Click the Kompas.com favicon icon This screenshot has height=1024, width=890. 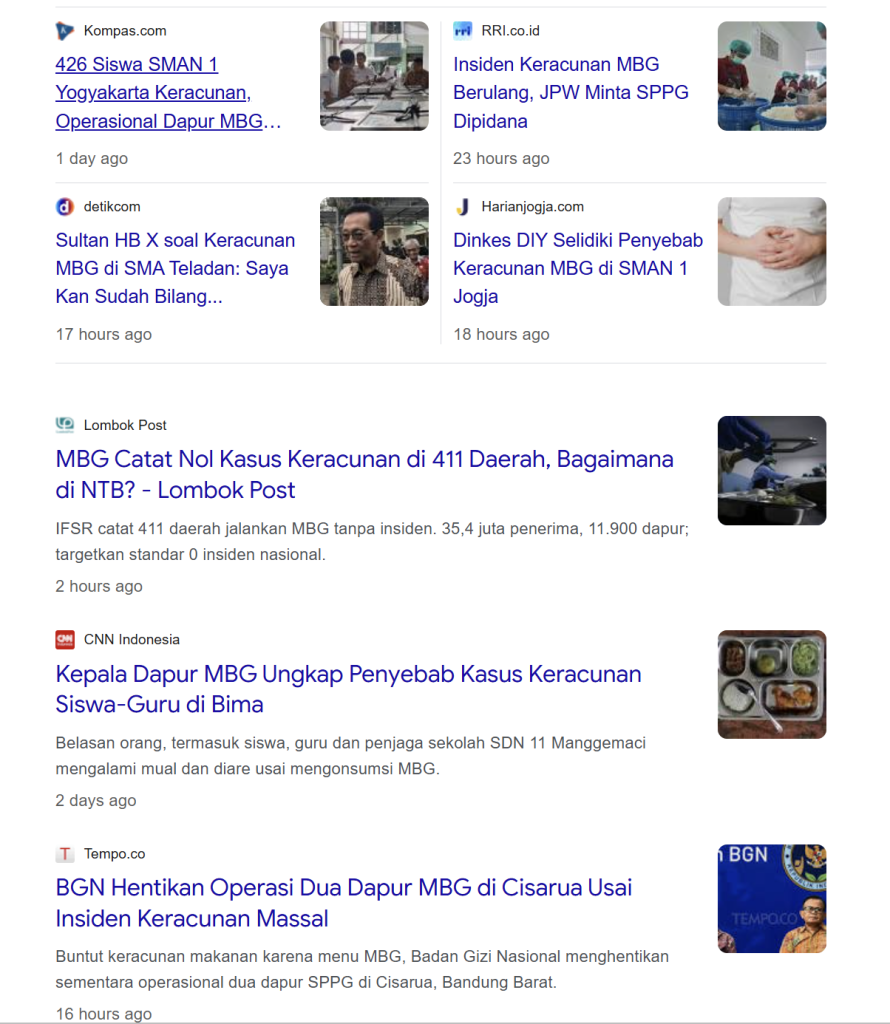pos(65,31)
